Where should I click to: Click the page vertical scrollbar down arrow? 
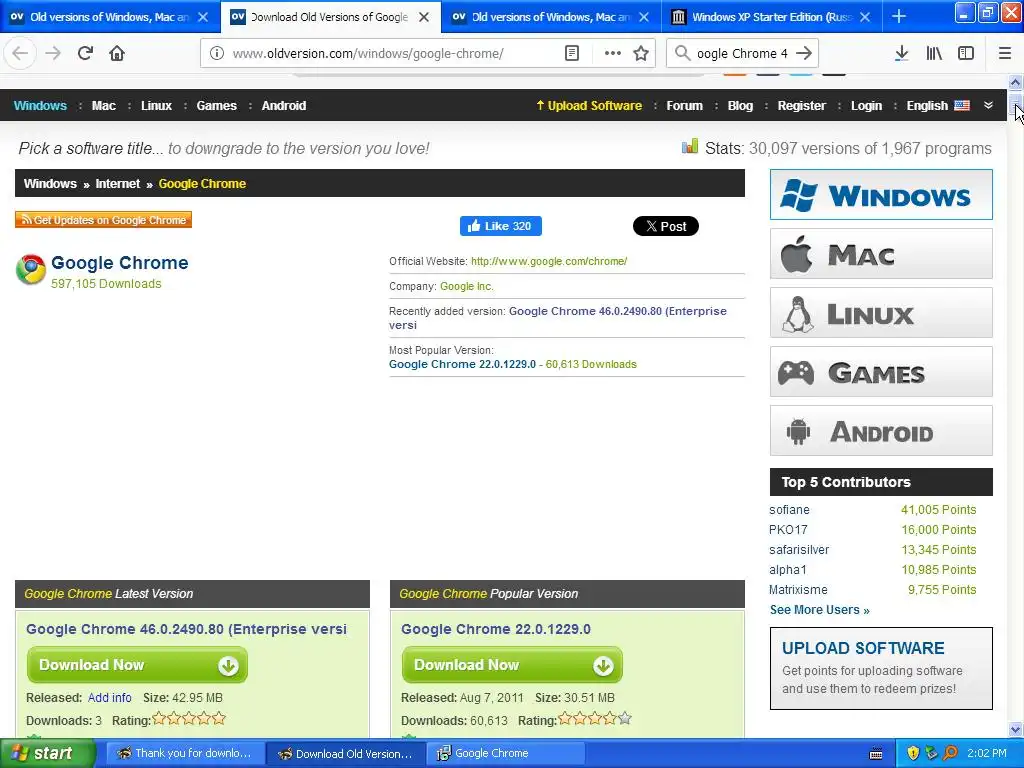pyautogui.click(x=1015, y=729)
